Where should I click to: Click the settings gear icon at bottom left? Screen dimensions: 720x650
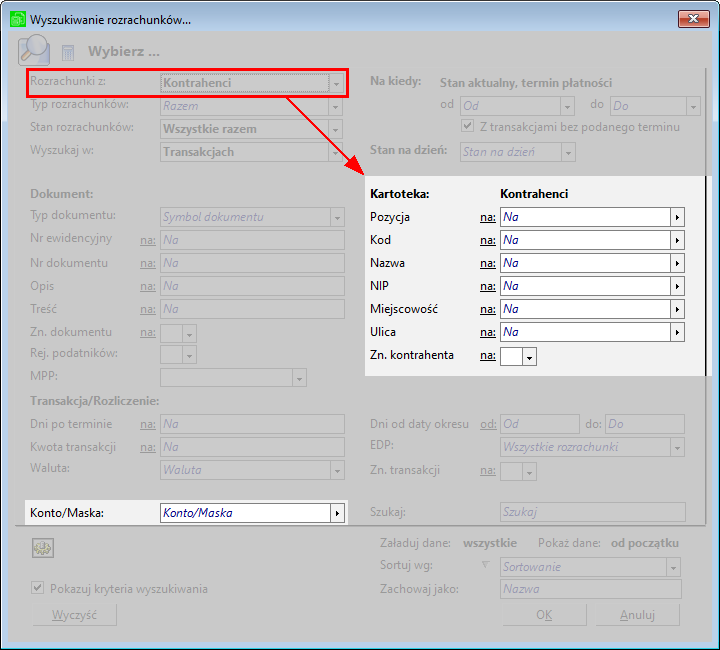43,548
